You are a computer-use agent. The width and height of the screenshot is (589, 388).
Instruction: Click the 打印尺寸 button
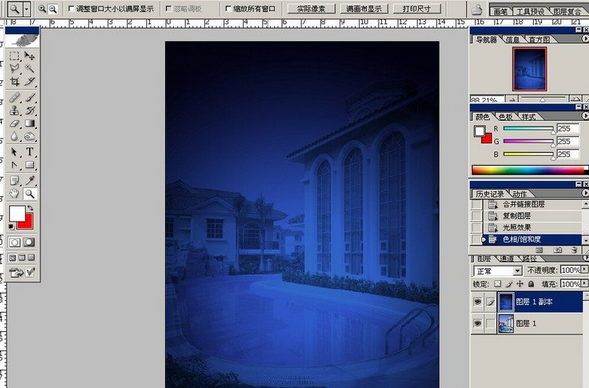pos(417,9)
